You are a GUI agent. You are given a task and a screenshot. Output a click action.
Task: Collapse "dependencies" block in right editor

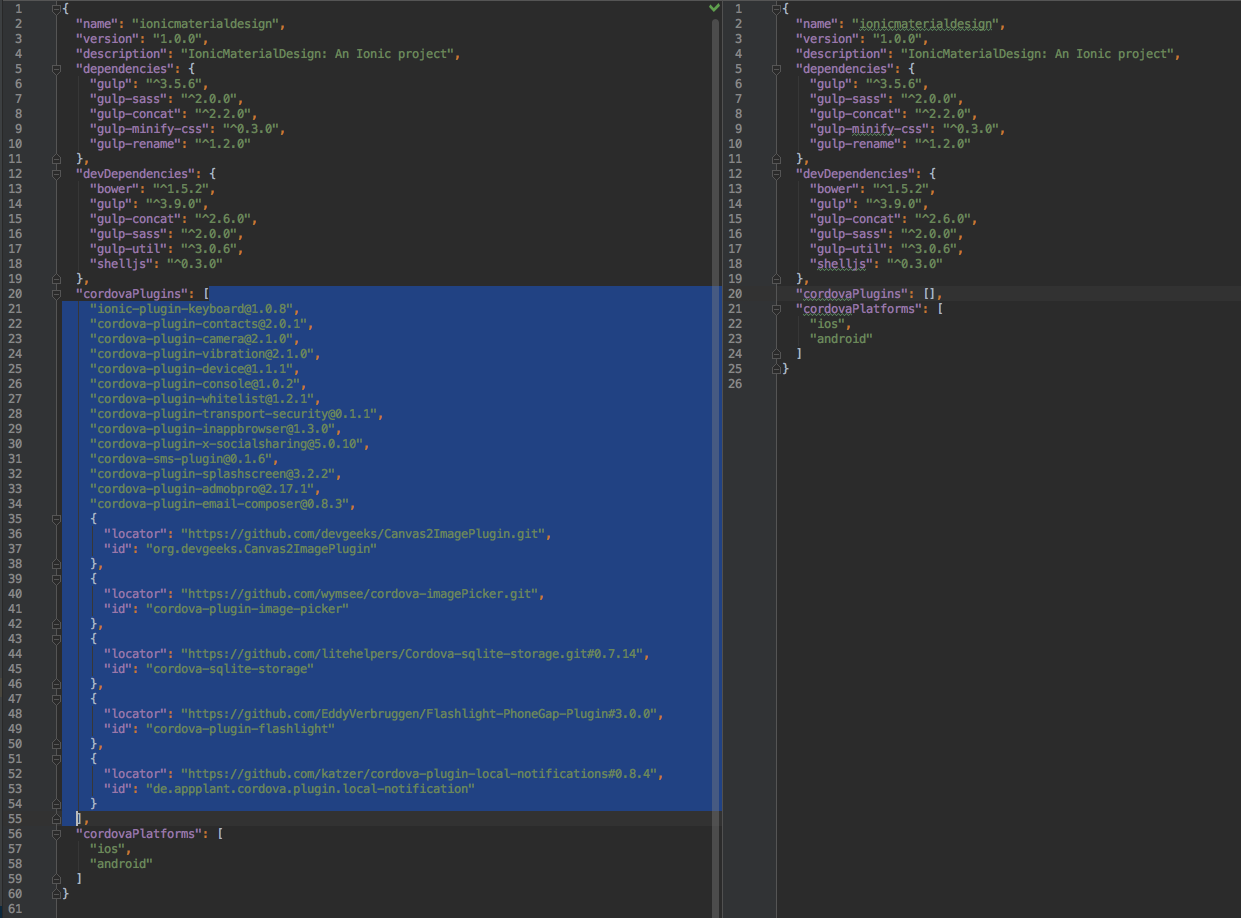click(778, 69)
